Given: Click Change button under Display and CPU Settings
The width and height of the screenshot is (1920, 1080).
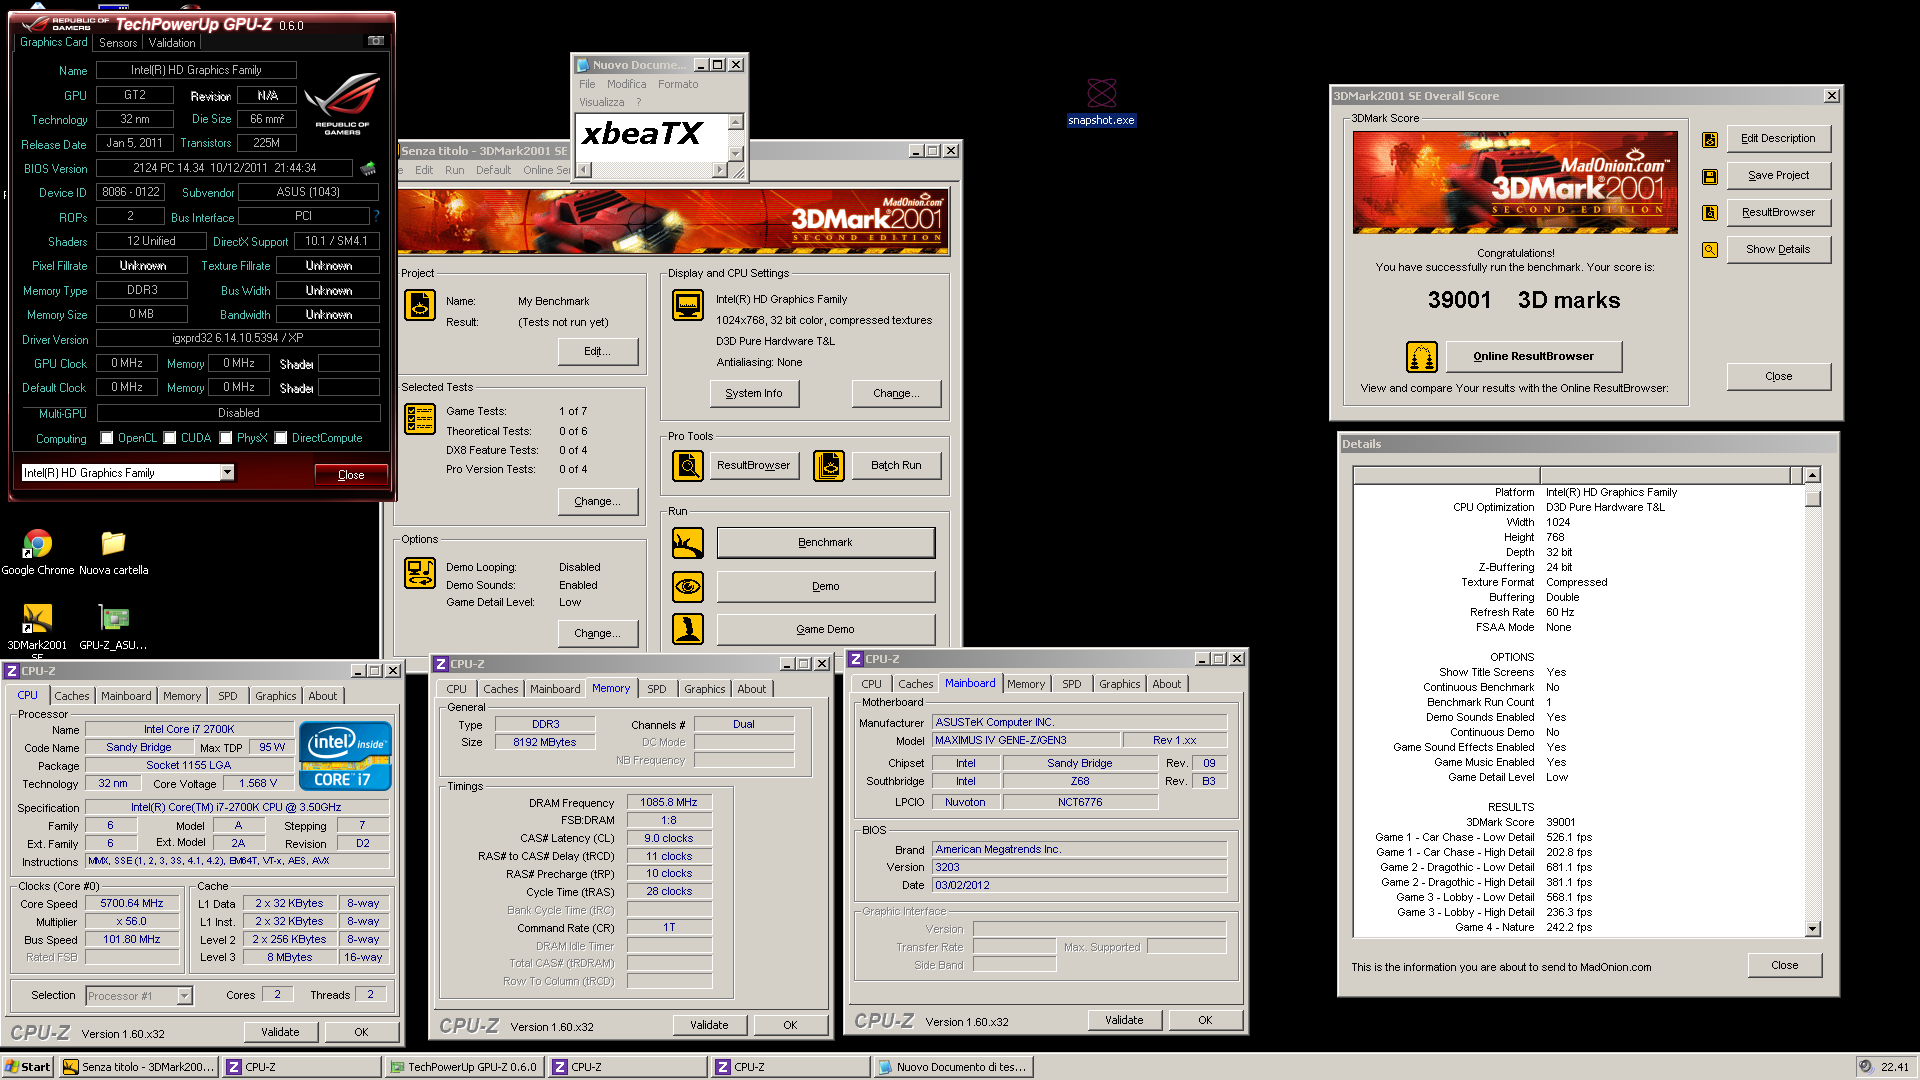Looking at the screenshot, I should (896, 394).
